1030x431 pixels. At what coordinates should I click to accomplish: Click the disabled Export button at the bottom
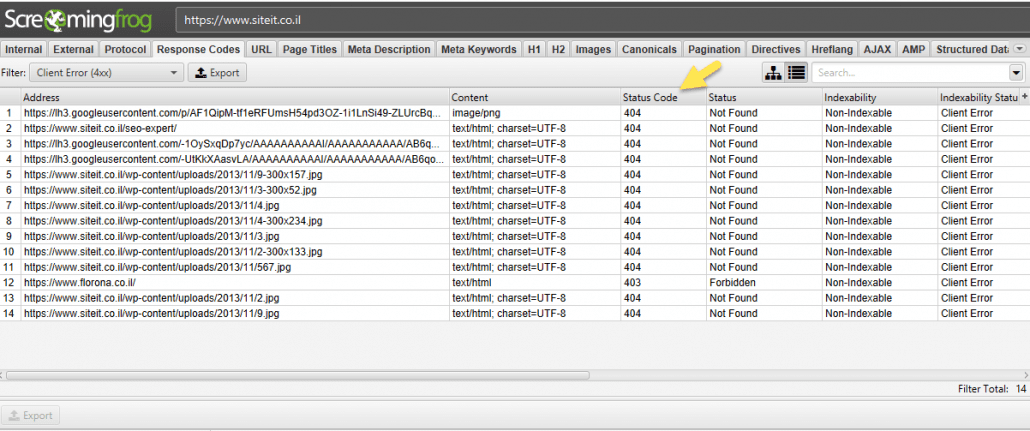pos(31,415)
